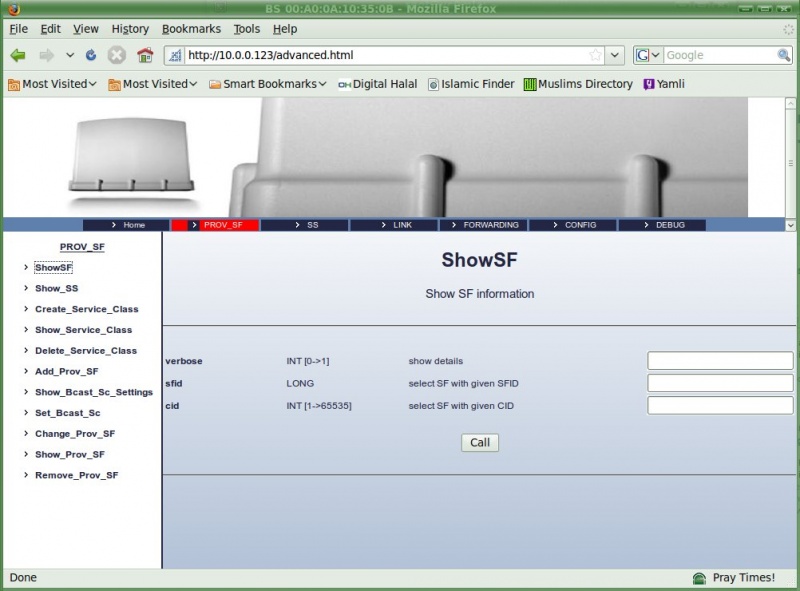The image size is (800, 591).
Task: Click the frame scrollbar down arrow
Action: point(791,225)
